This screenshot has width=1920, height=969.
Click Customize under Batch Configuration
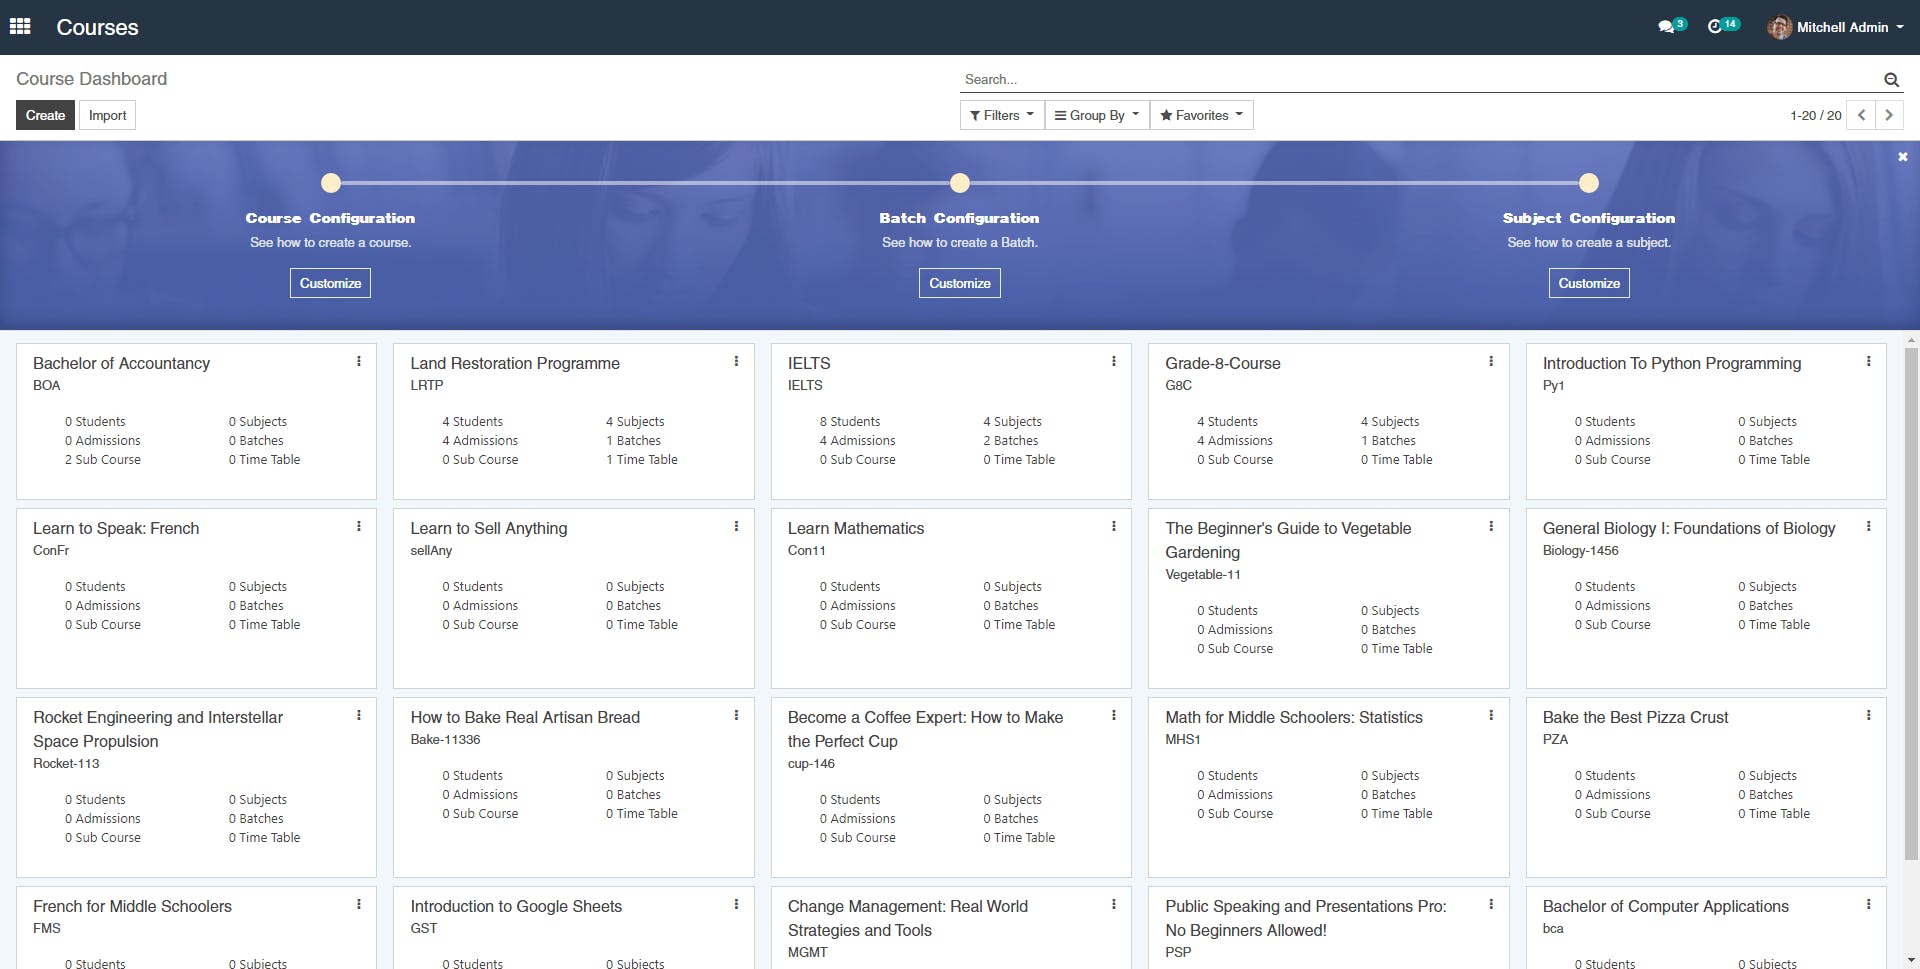(959, 283)
